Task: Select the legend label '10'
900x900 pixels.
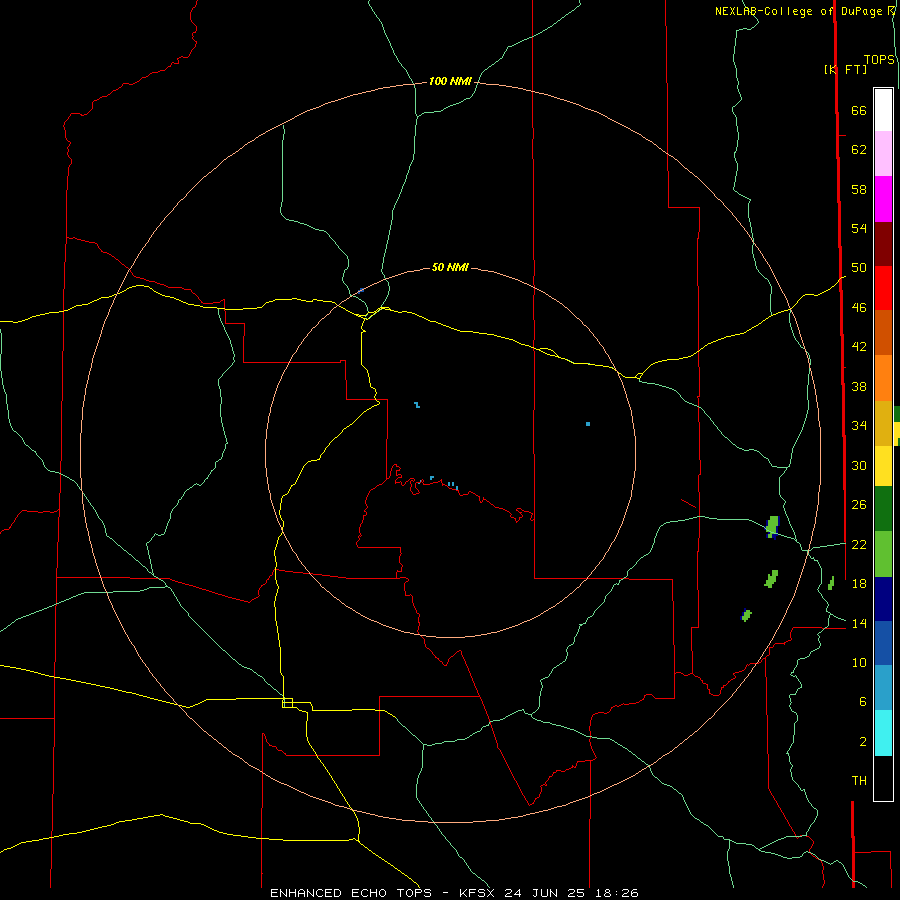Action: (x=859, y=663)
